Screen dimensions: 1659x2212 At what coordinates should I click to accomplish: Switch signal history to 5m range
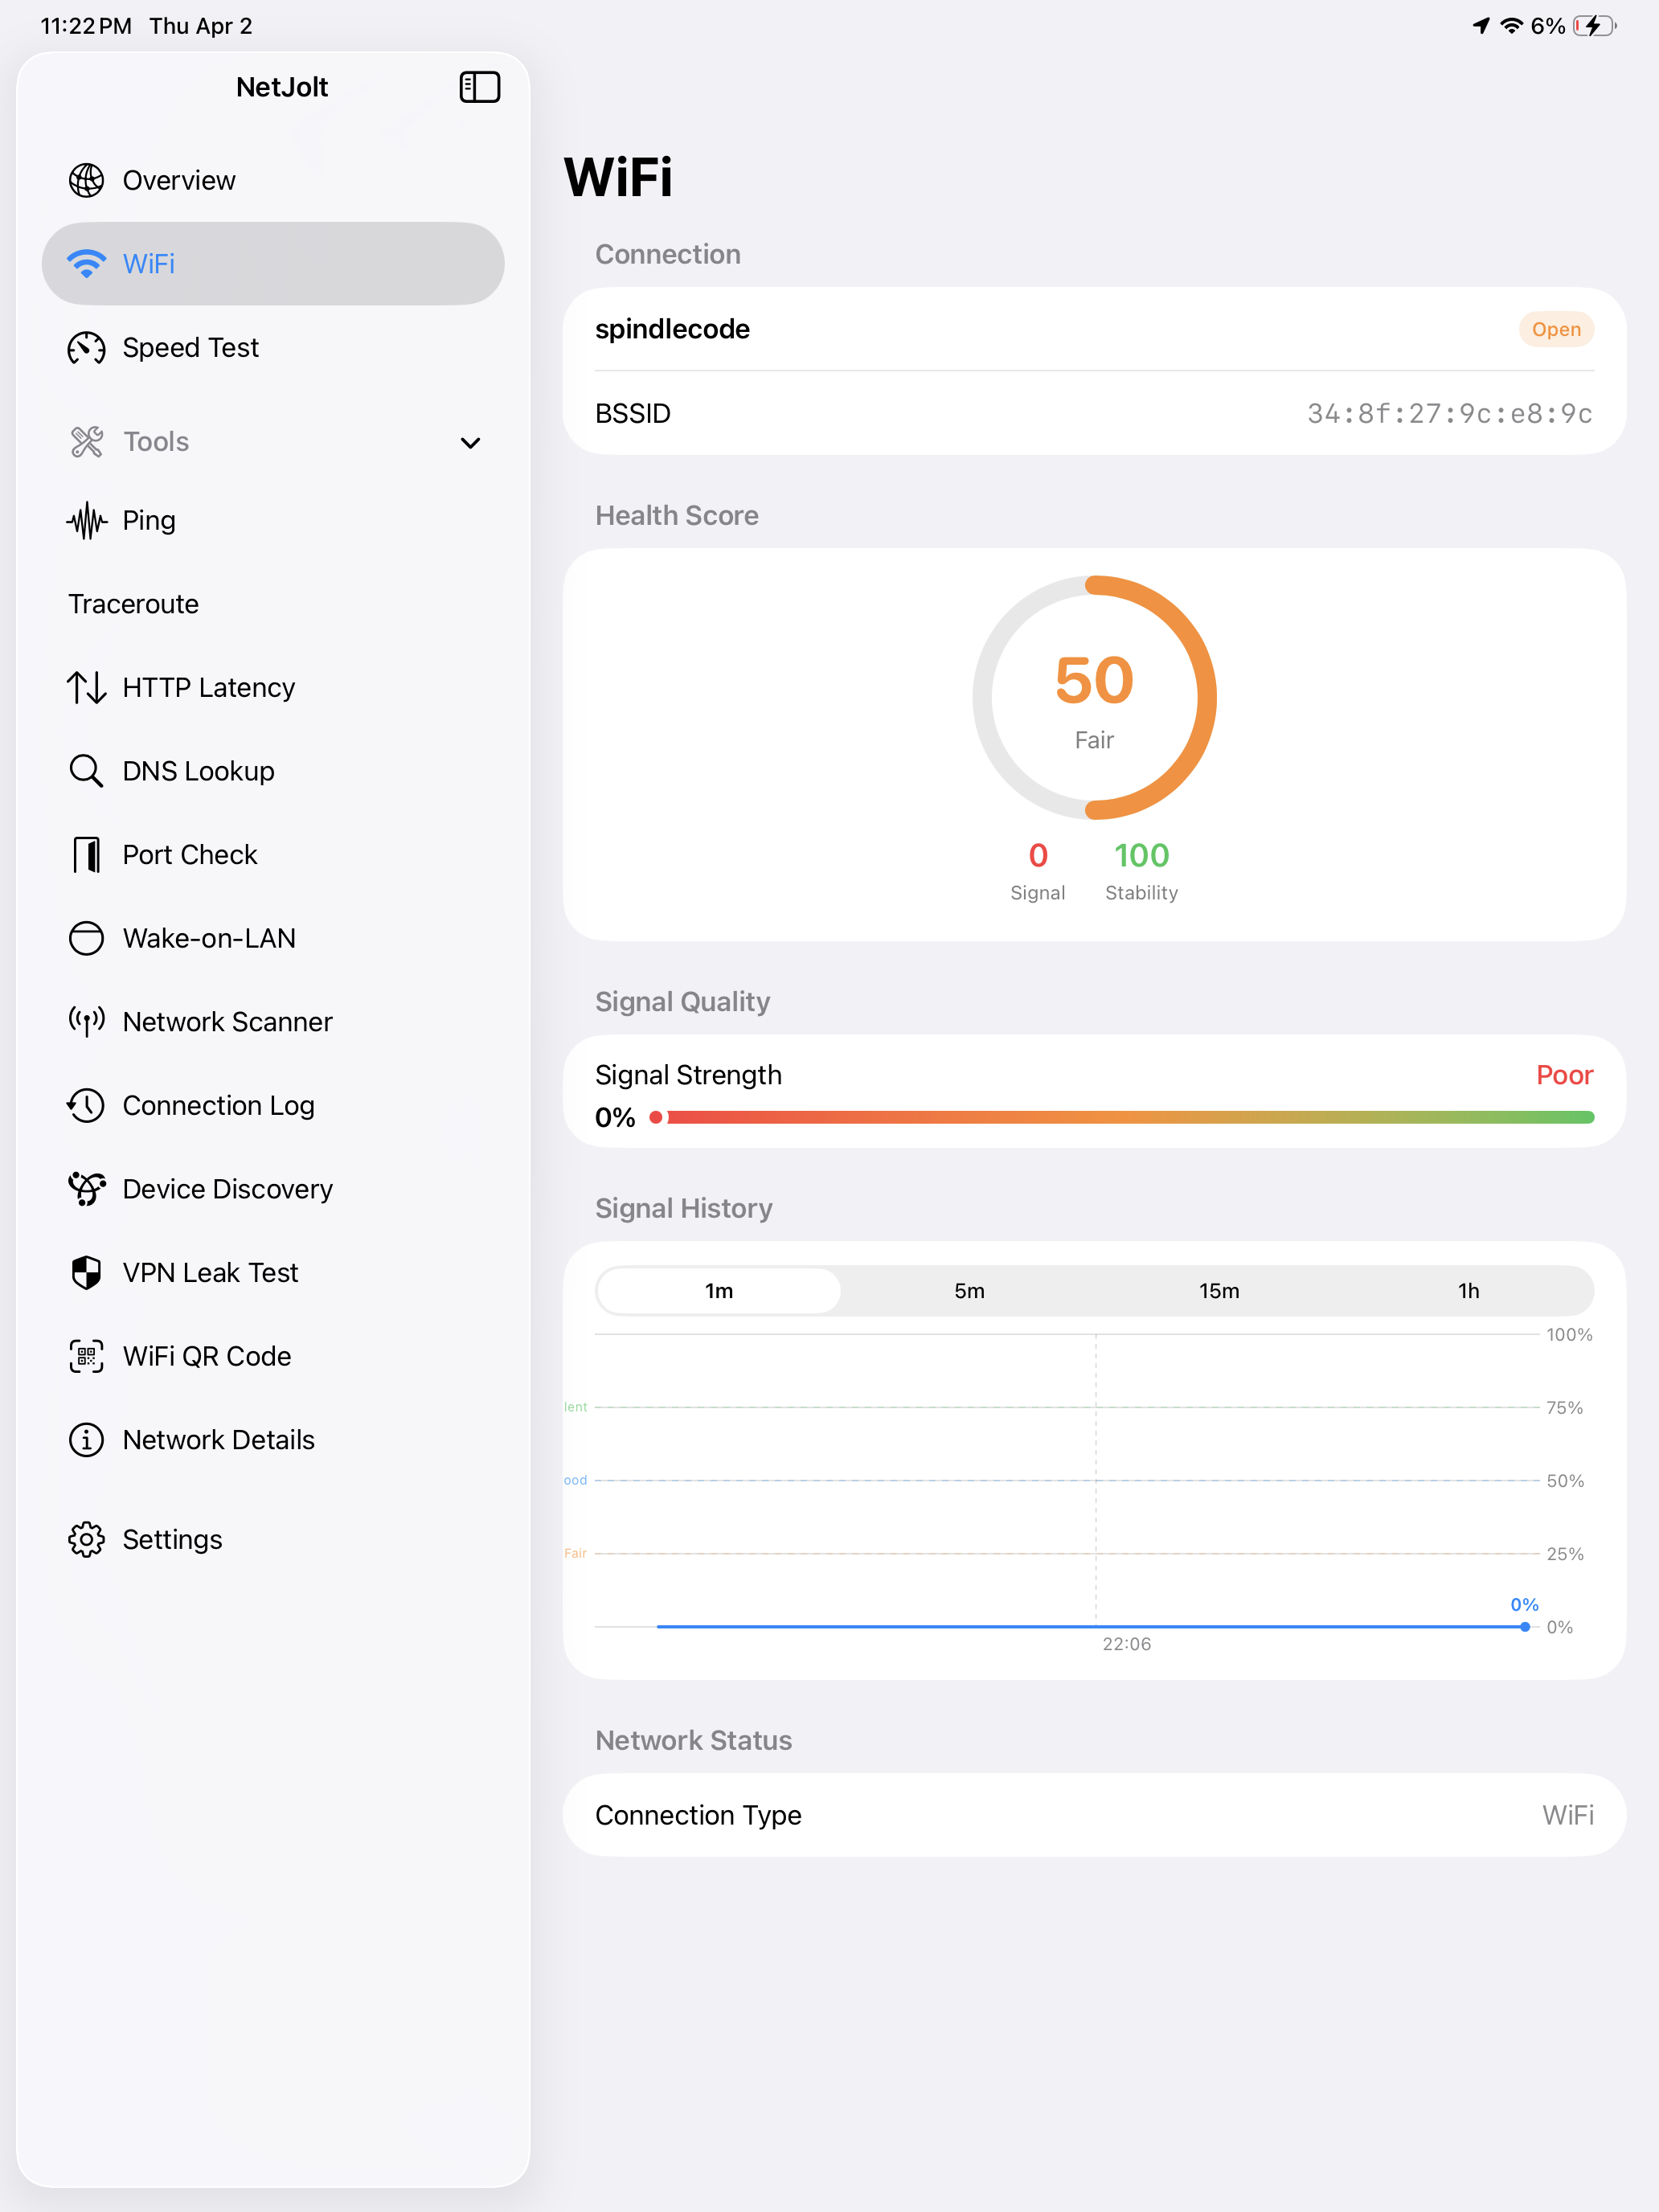pos(969,1290)
